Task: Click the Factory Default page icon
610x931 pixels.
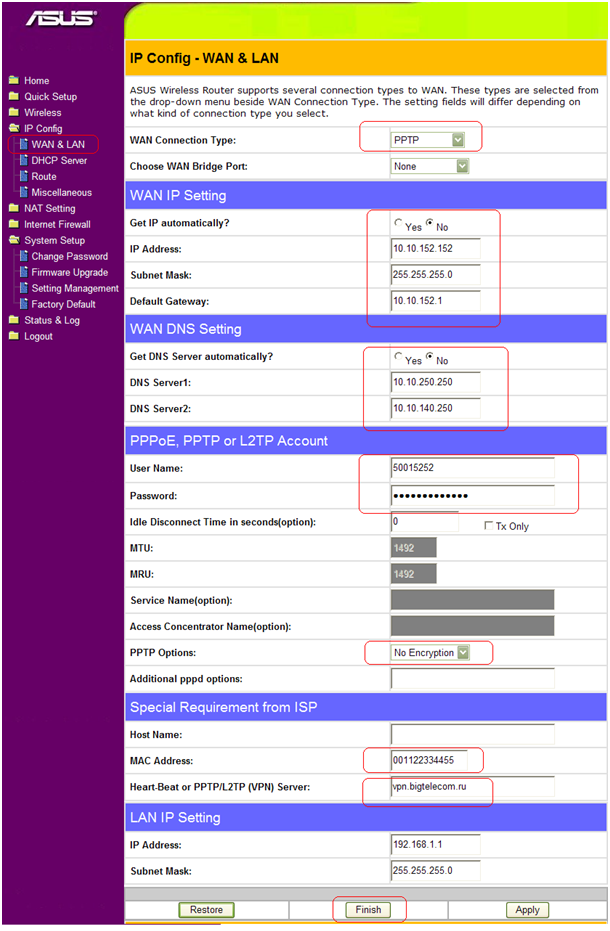Action: pyautogui.click(x=24, y=305)
